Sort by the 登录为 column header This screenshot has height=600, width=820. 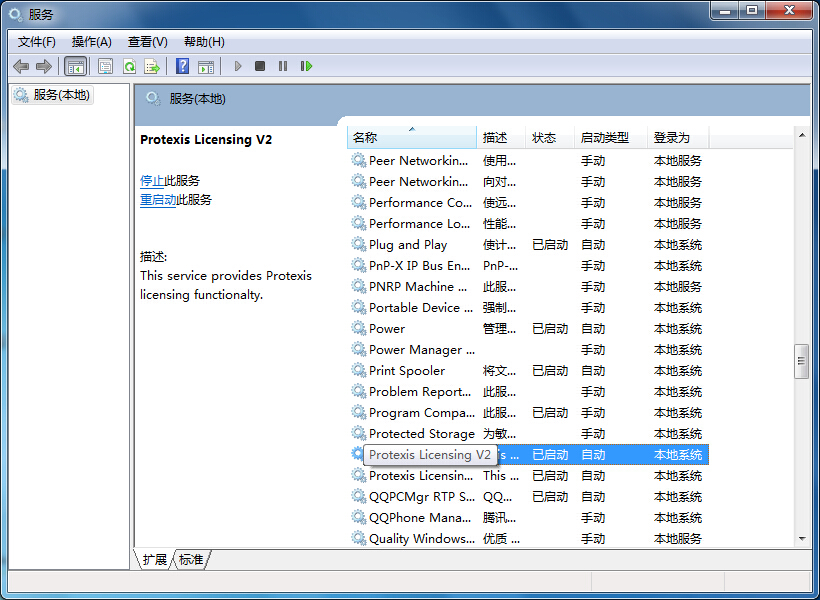pos(678,138)
